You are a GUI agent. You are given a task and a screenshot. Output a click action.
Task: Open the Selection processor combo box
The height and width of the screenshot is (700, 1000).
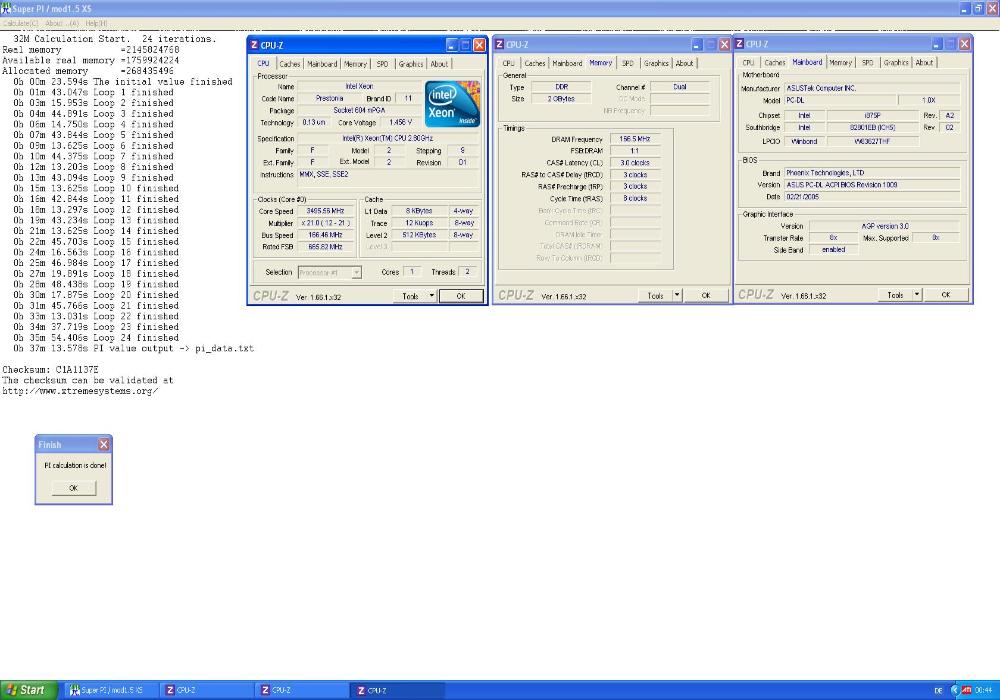[x=330, y=272]
